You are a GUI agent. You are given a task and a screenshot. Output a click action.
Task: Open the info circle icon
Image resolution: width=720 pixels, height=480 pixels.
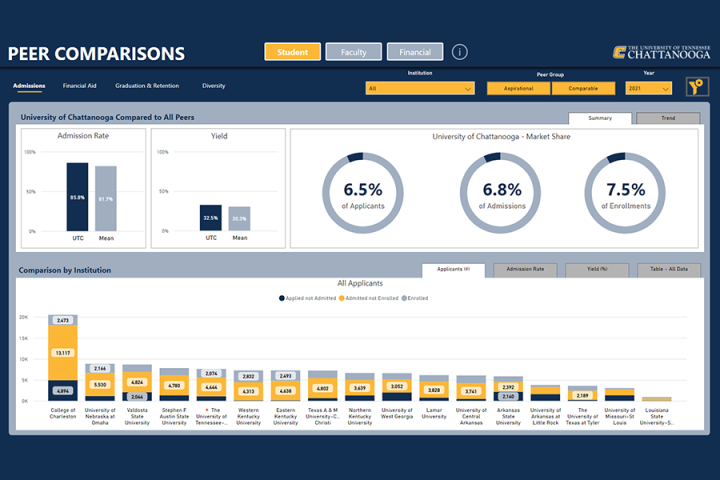tap(460, 52)
